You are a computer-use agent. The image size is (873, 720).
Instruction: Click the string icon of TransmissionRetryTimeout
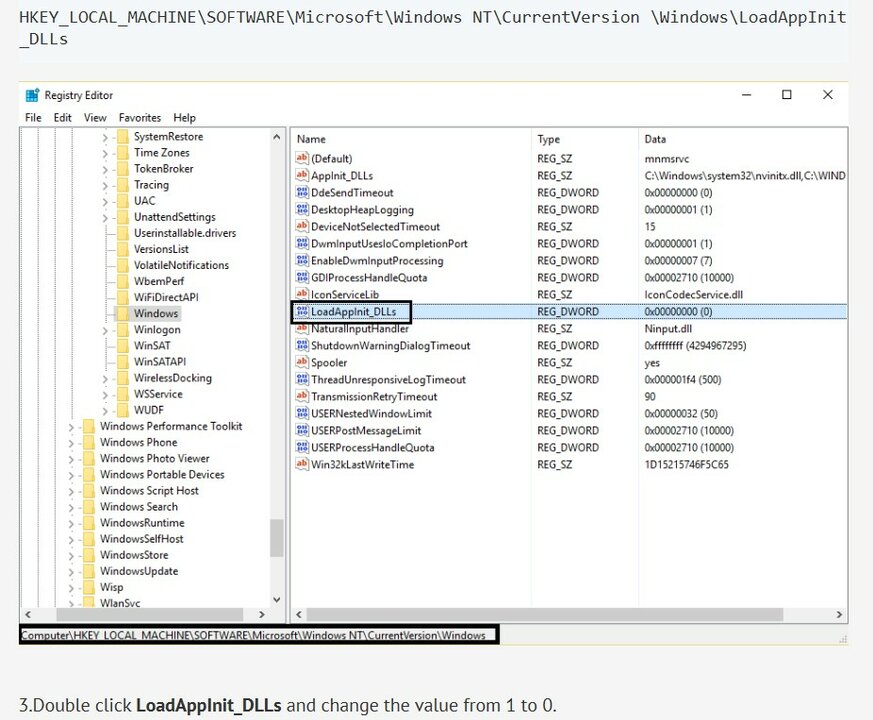pyautogui.click(x=302, y=396)
